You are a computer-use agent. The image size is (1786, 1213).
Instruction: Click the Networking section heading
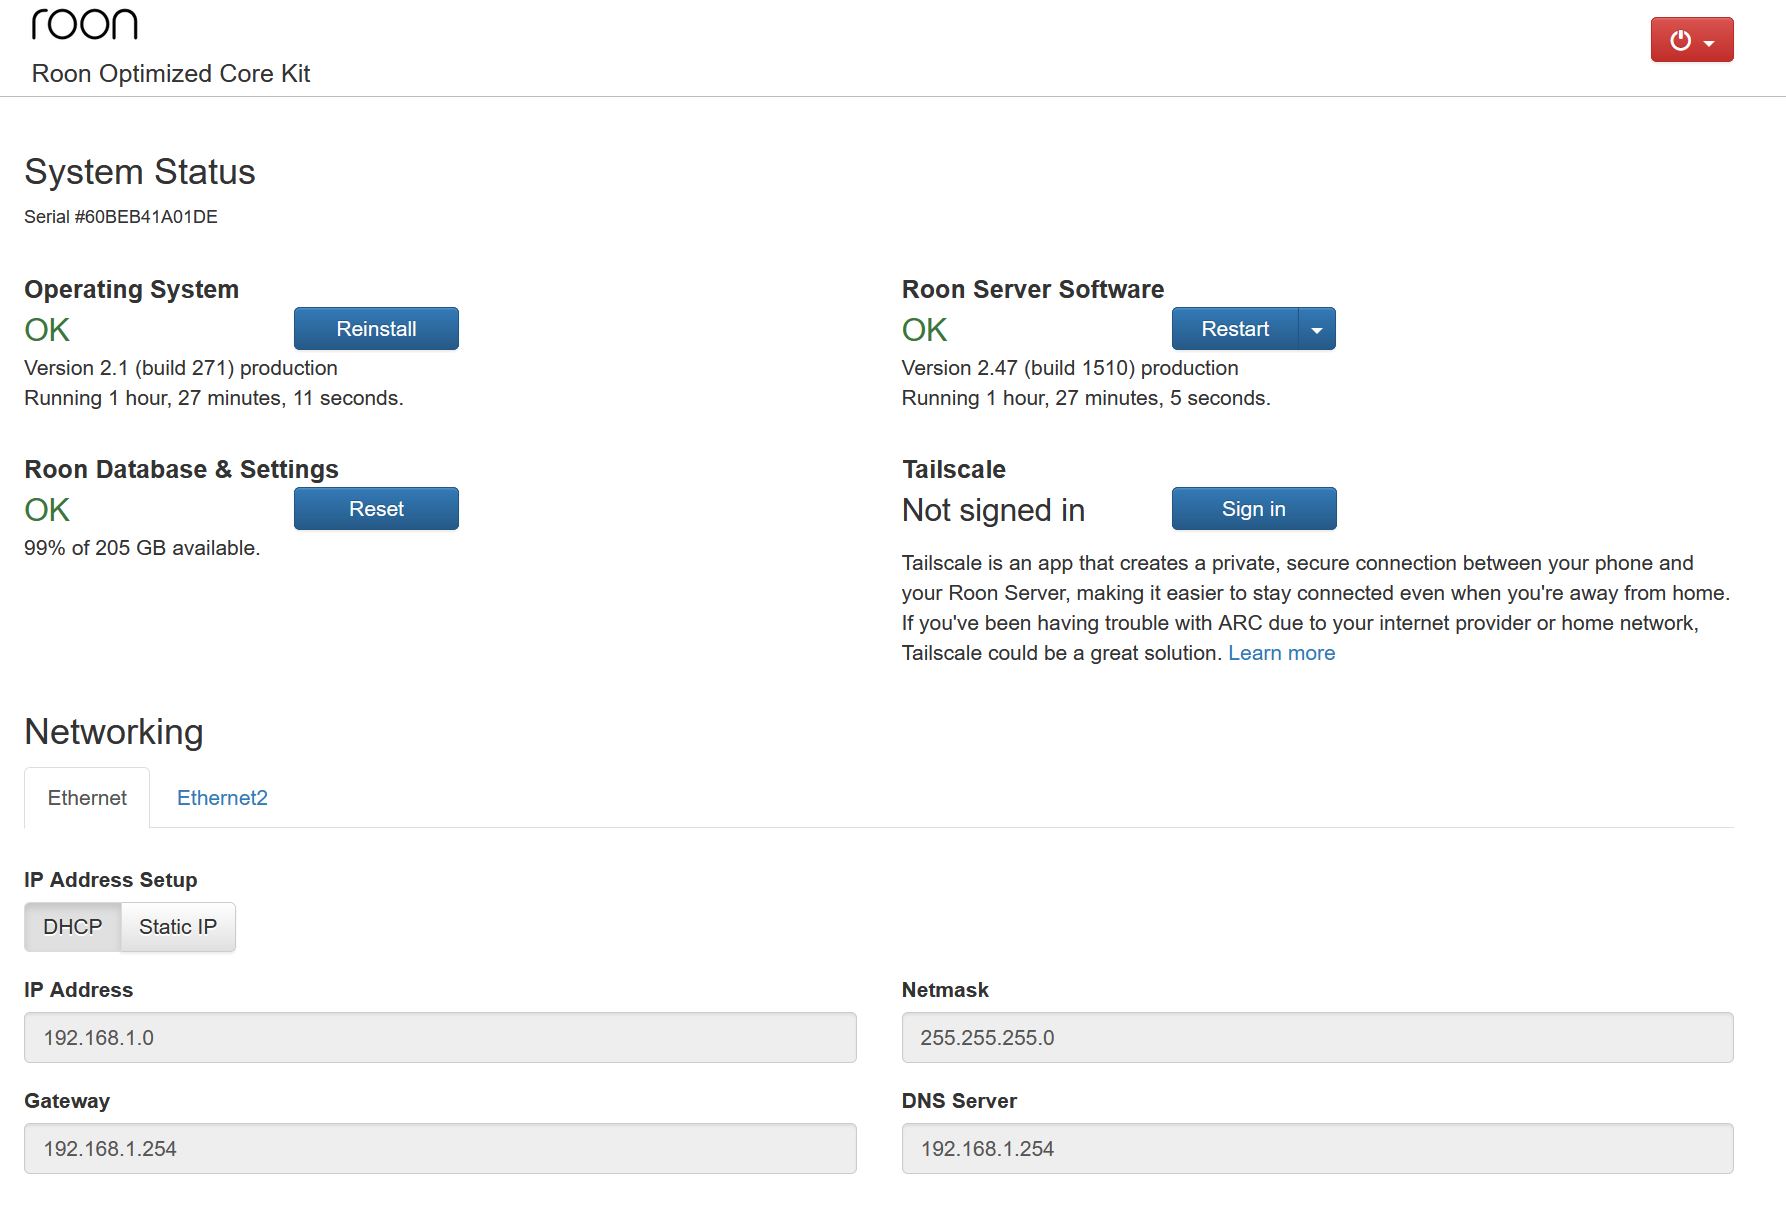tap(114, 732)
